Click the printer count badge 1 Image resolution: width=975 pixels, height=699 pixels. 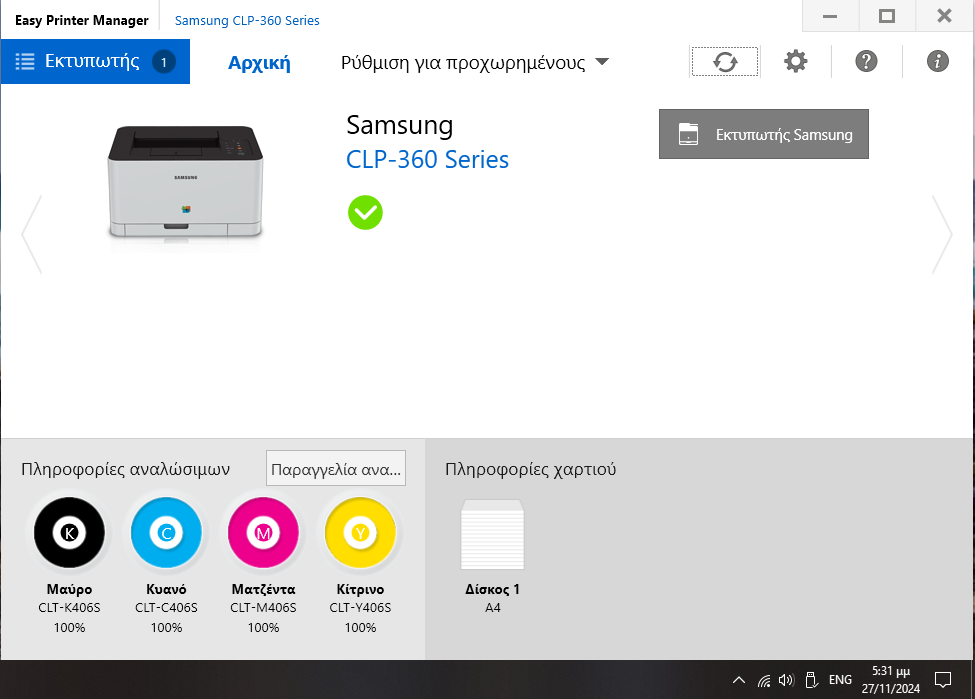(164, 62)
